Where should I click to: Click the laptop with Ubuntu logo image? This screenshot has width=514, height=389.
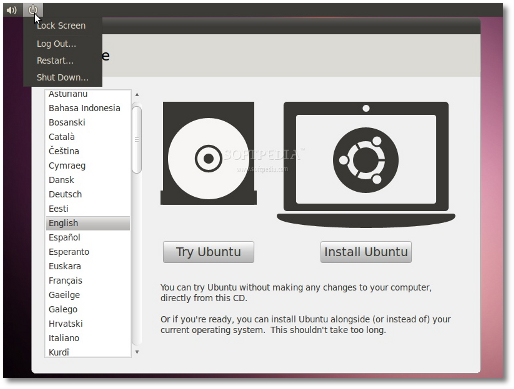[x=366, y=165]
